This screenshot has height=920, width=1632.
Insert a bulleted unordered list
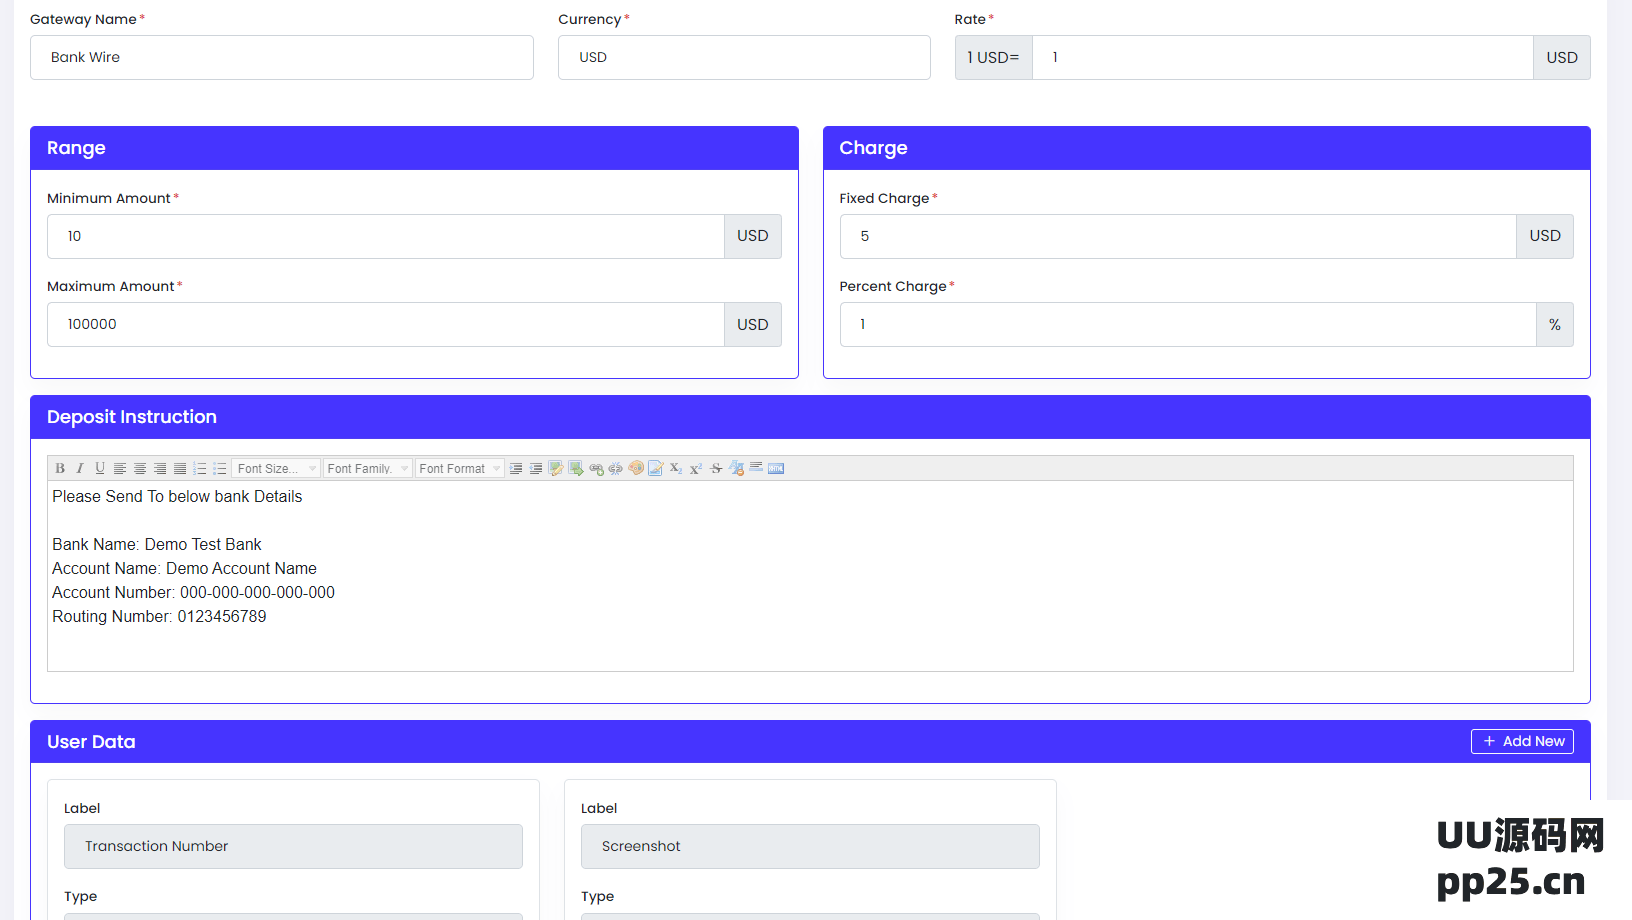pos(220,468)
